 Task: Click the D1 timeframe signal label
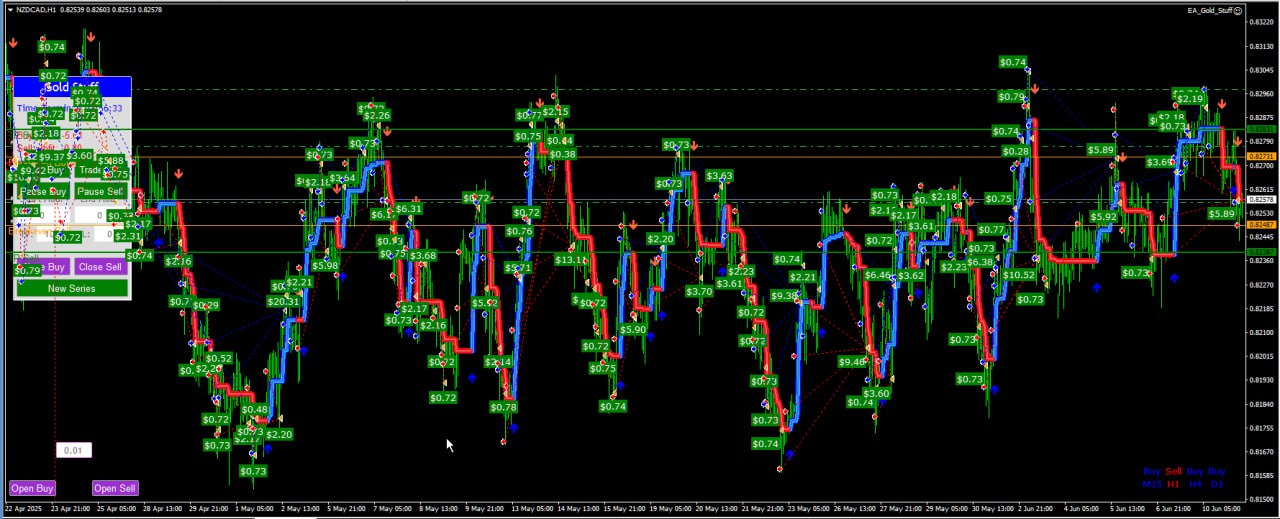point(1217,484)
